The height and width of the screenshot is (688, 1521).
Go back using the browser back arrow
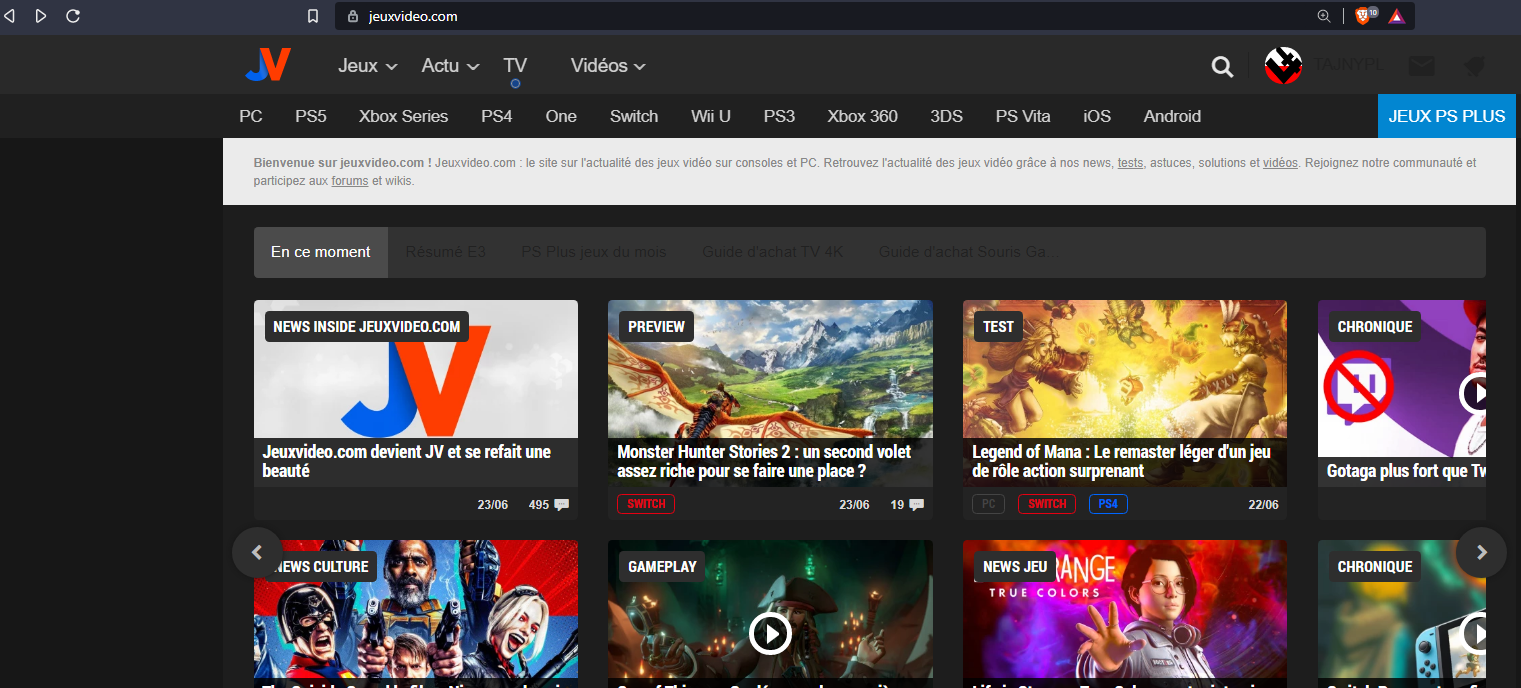pyautogui.click(x=10, y=16)
